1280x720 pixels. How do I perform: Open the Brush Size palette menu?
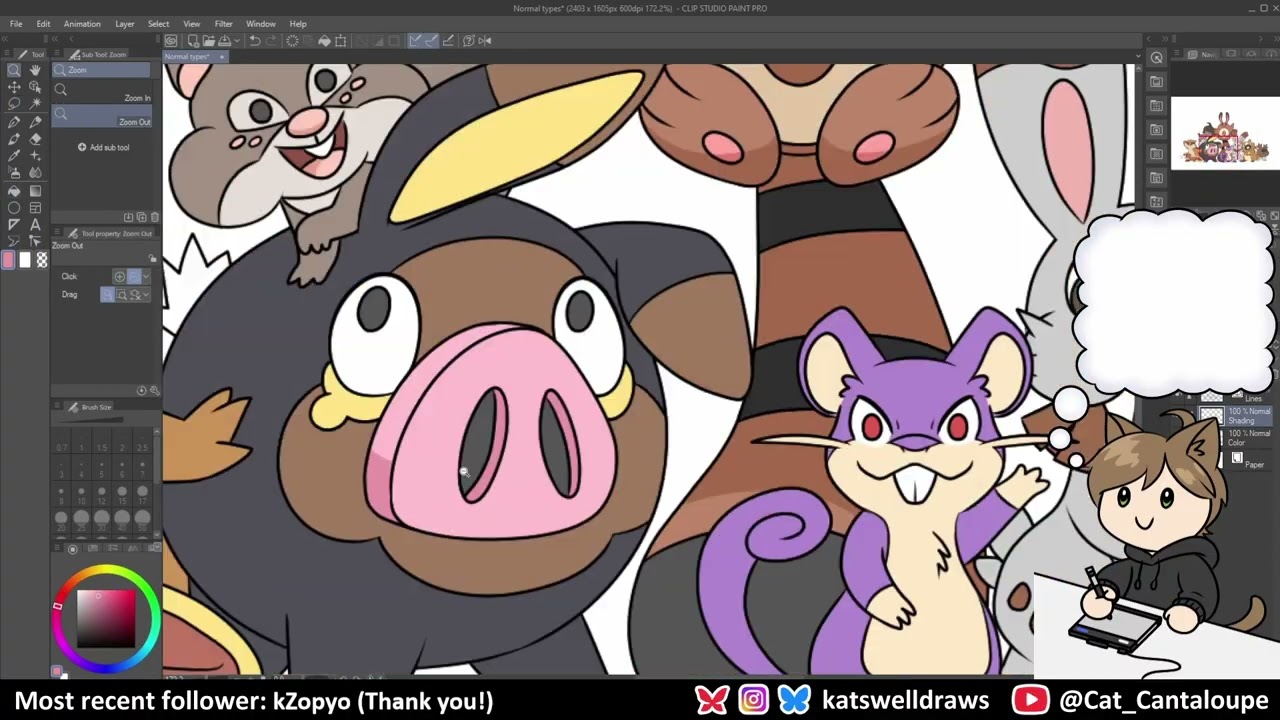[x=58, y=407]
